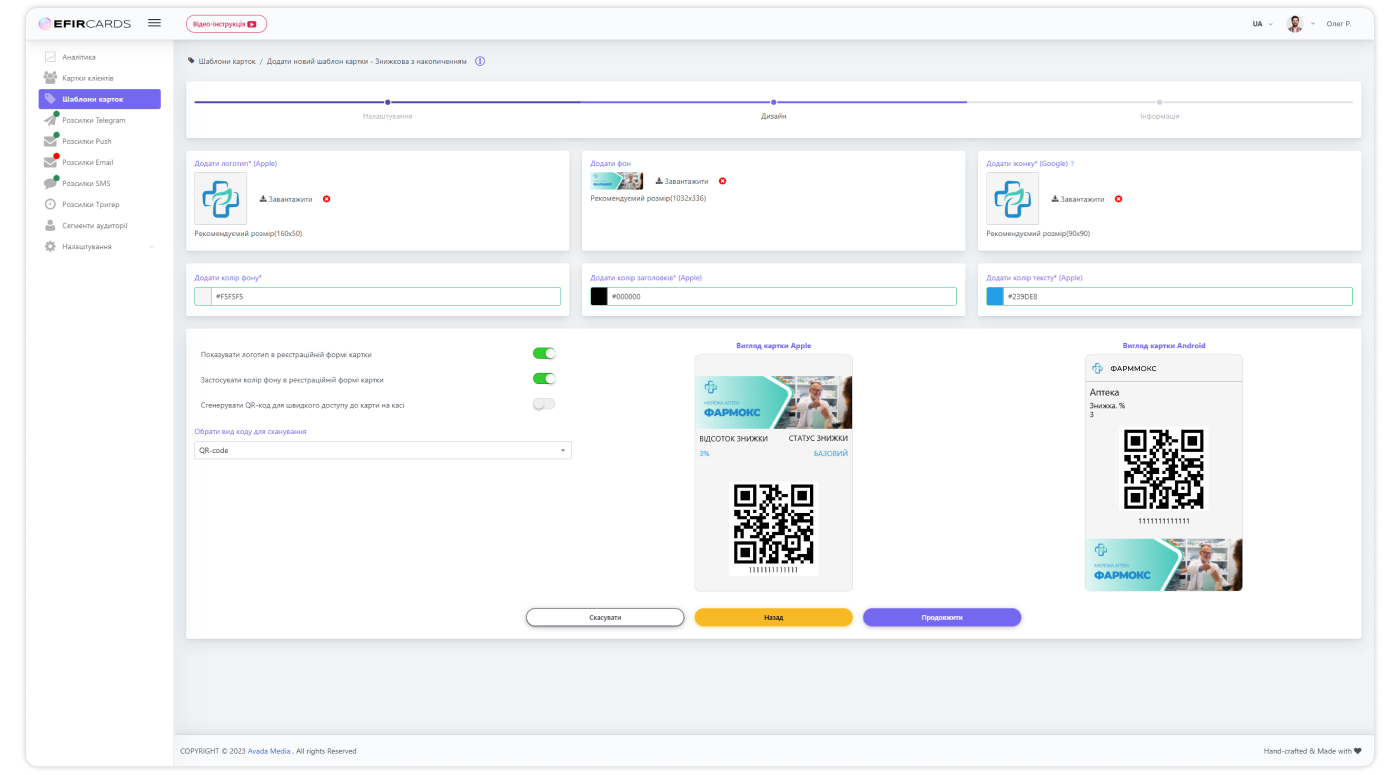
Task: Click the Avada Media footer link
Action: (x=269, y=750)
